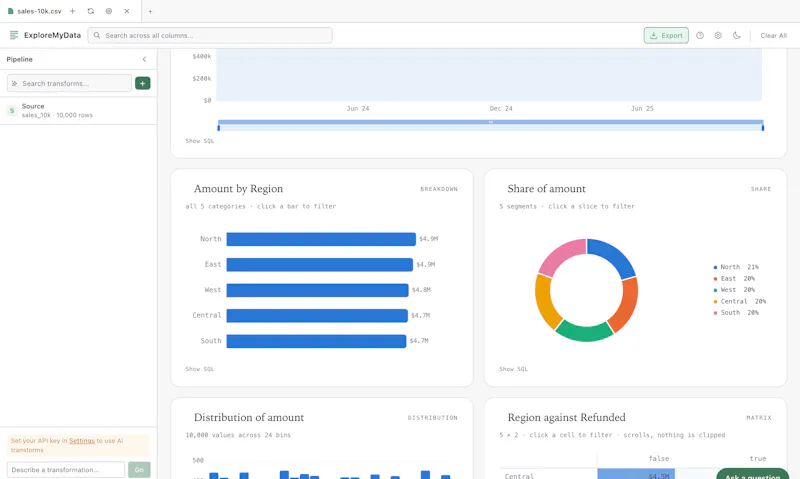Click the MATRIX tag on Region against Refunded
The height and width of the screenshot is (479, 800).
tap(759, 418)
